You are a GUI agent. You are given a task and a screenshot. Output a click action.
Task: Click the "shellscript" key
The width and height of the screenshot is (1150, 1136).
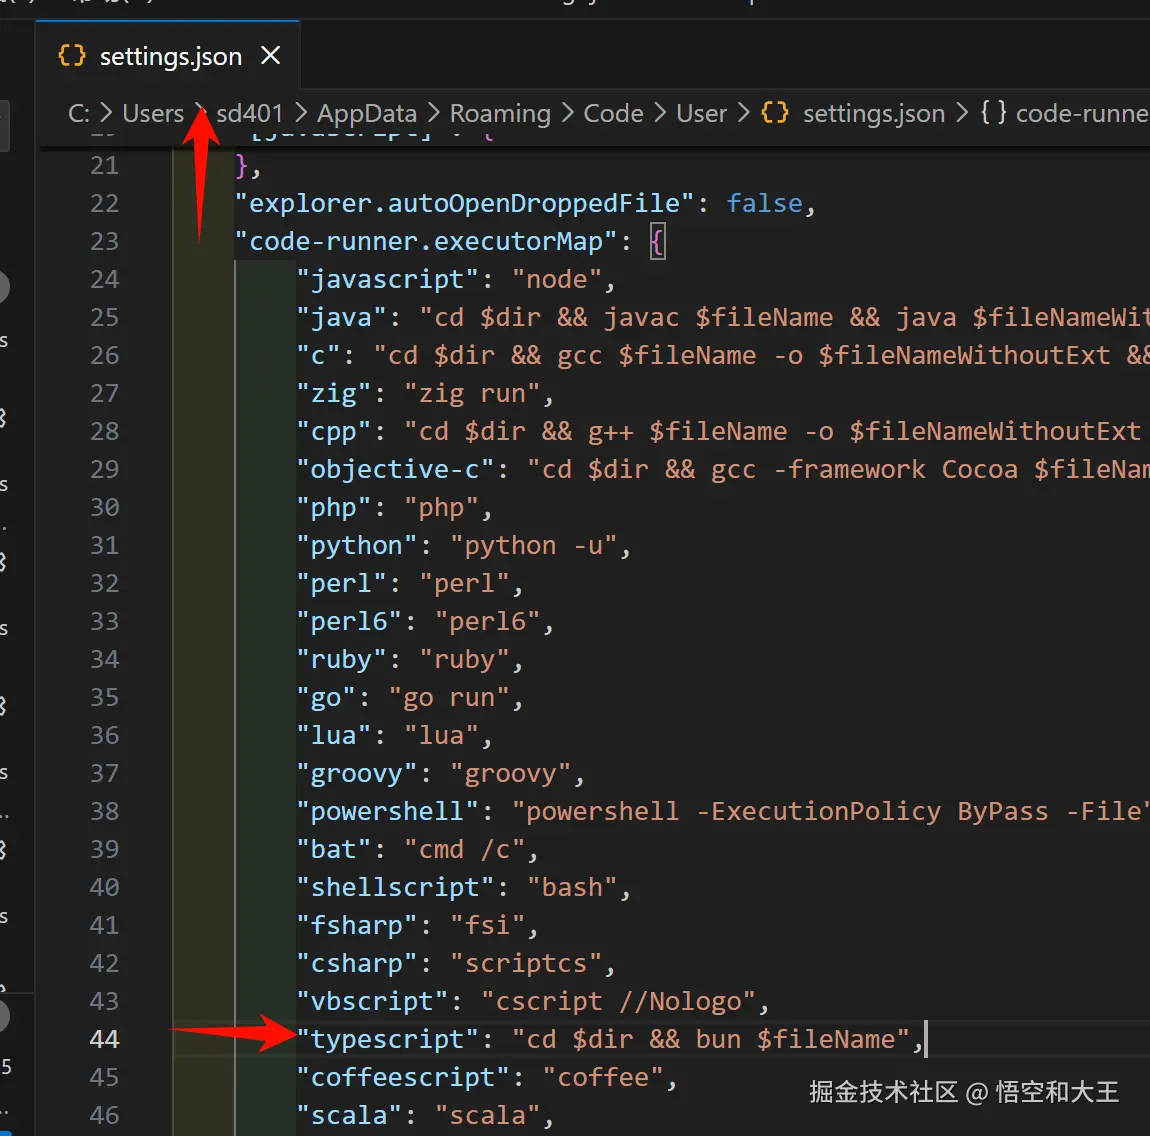click(395, 887)
